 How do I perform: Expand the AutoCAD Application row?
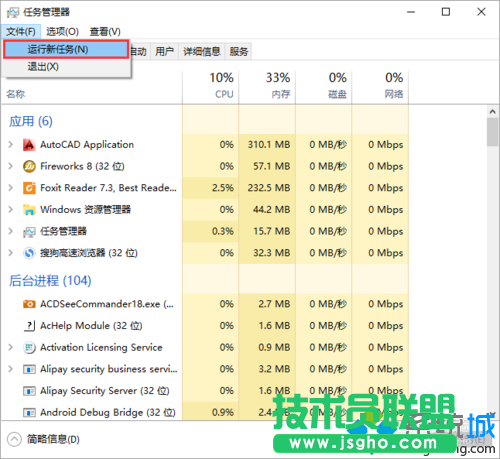[x=11, y=145]
